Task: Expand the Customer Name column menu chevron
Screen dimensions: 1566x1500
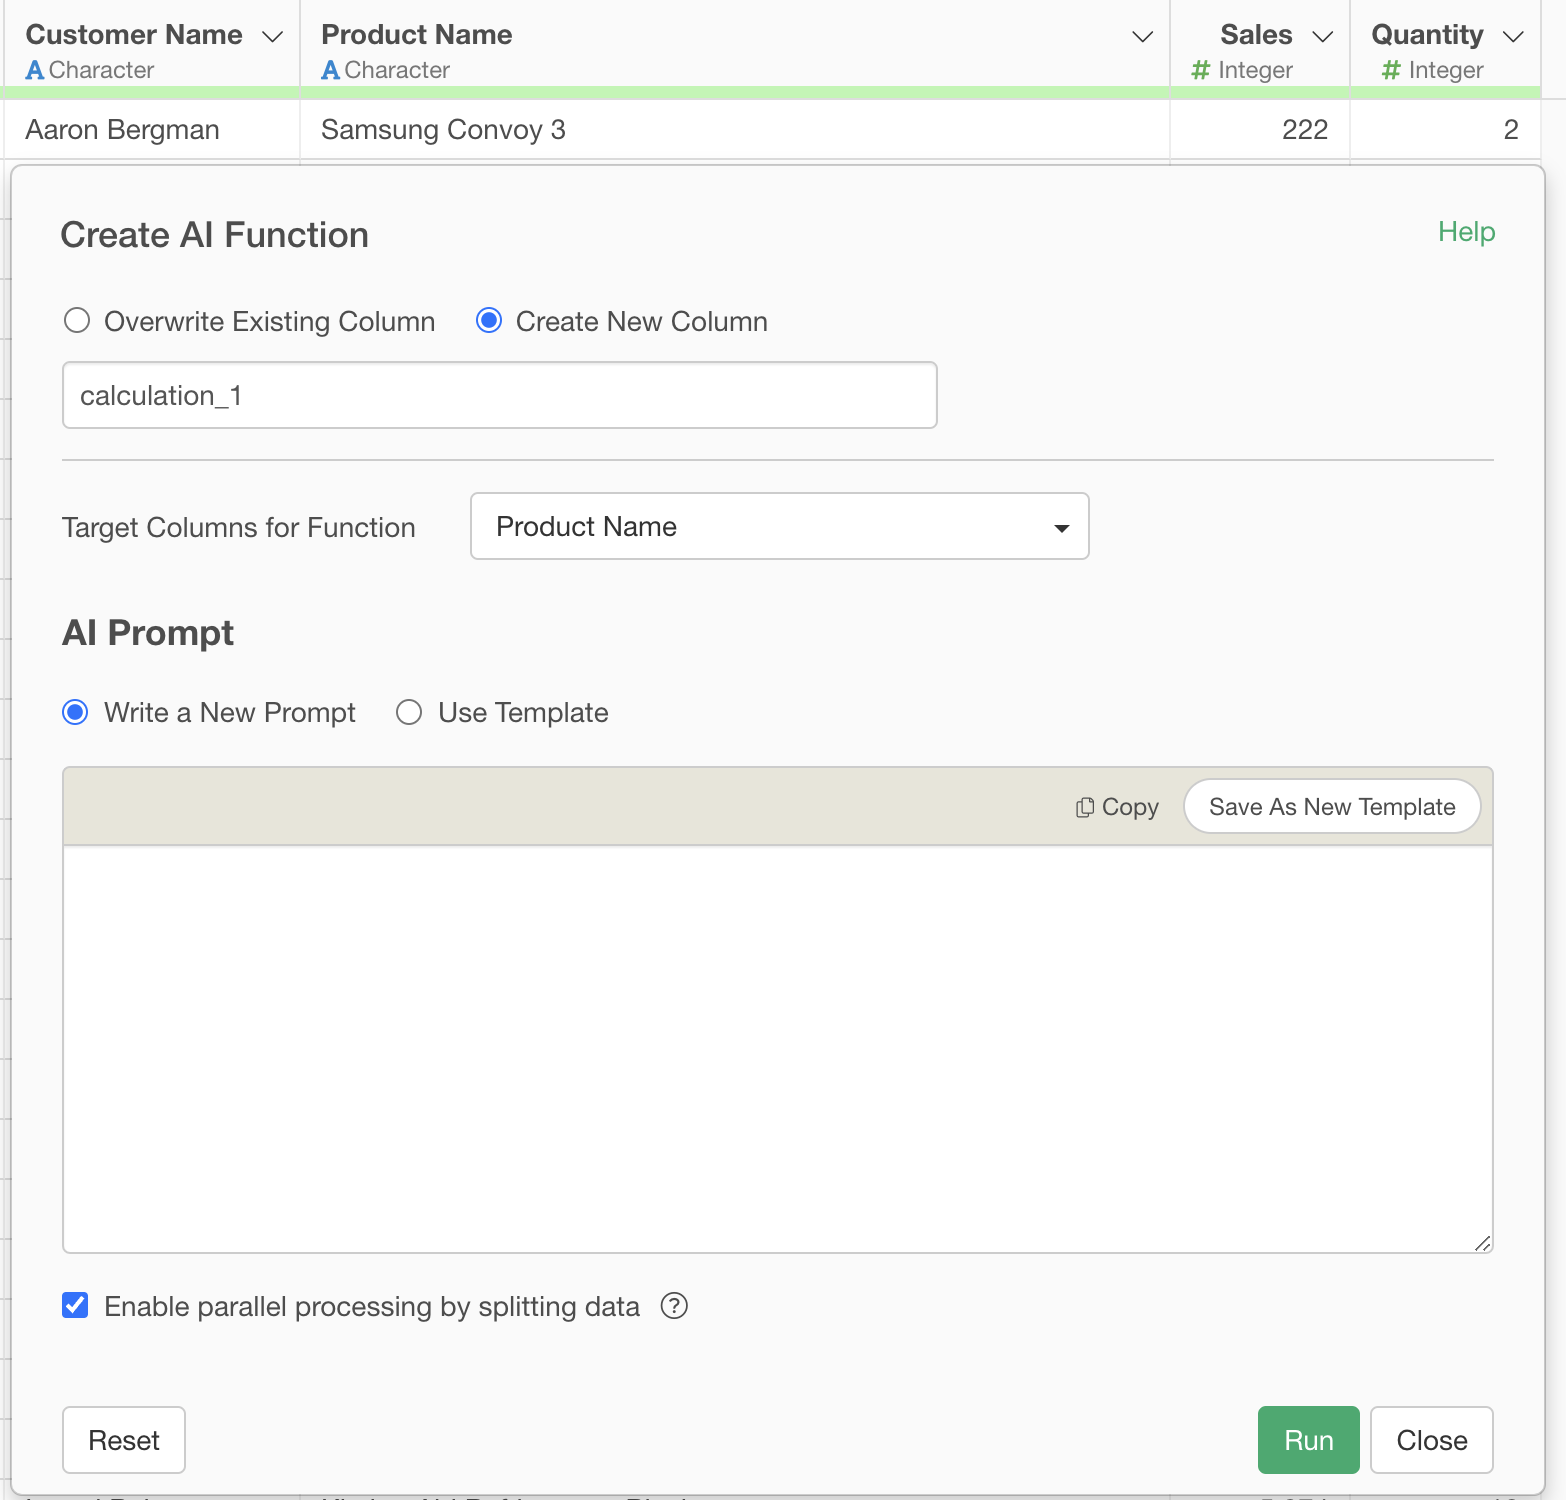Action: click(x=272, y=37)
